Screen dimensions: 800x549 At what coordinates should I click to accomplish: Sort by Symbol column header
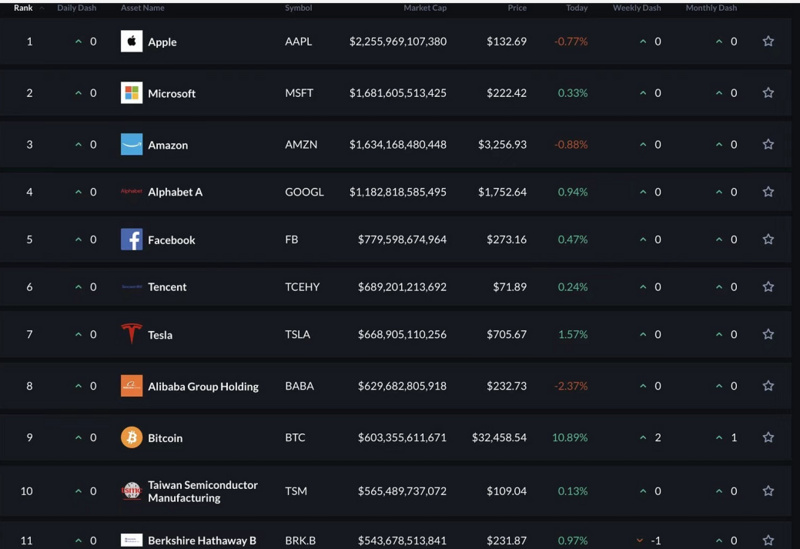(x=298, y=8)
